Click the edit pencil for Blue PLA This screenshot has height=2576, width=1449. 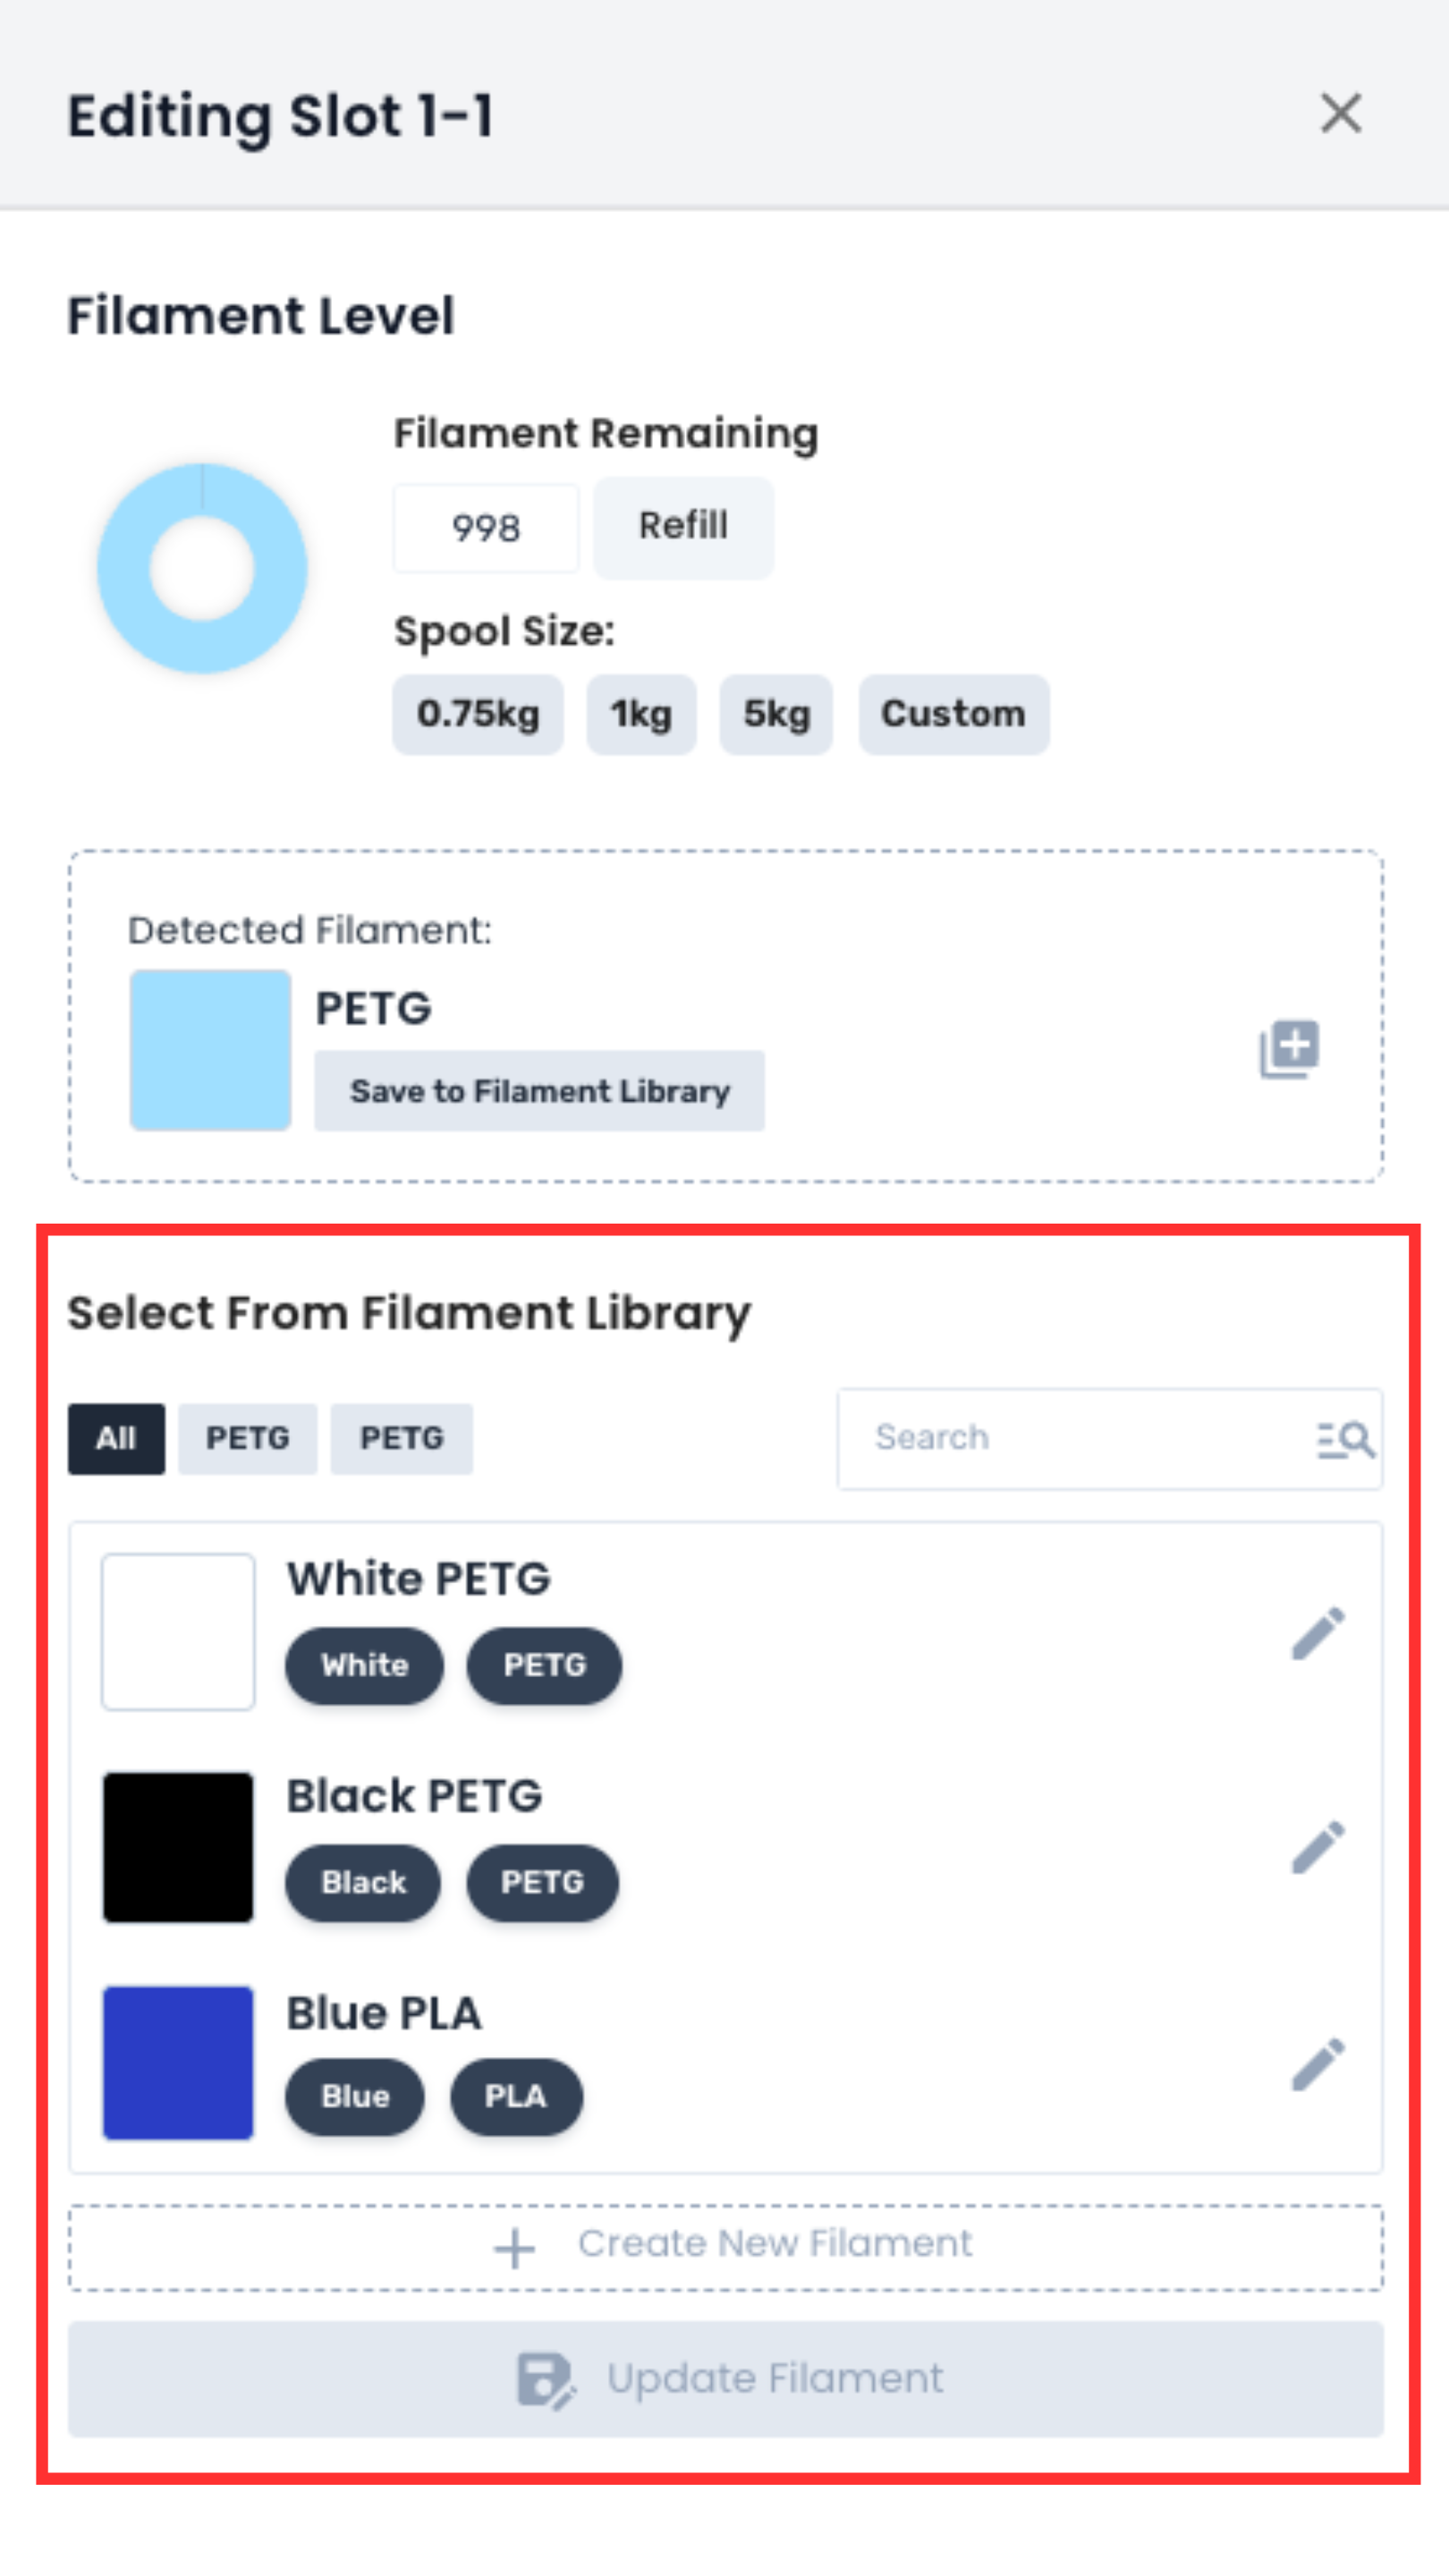pyautogui.click(x=1317, y=2063)
